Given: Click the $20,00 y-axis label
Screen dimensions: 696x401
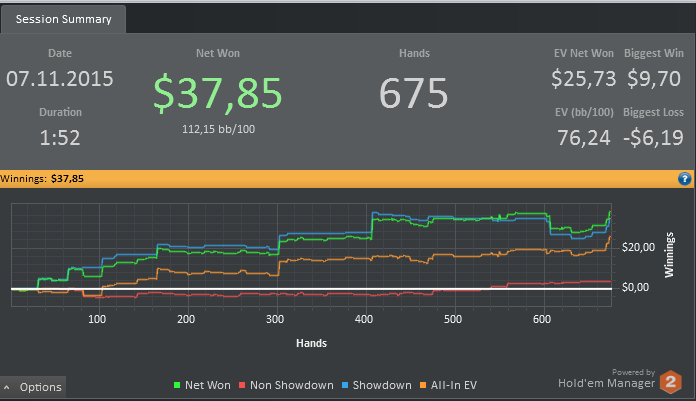Looking at the screenshot, I should pyautogui.click(x=638, y=247).
